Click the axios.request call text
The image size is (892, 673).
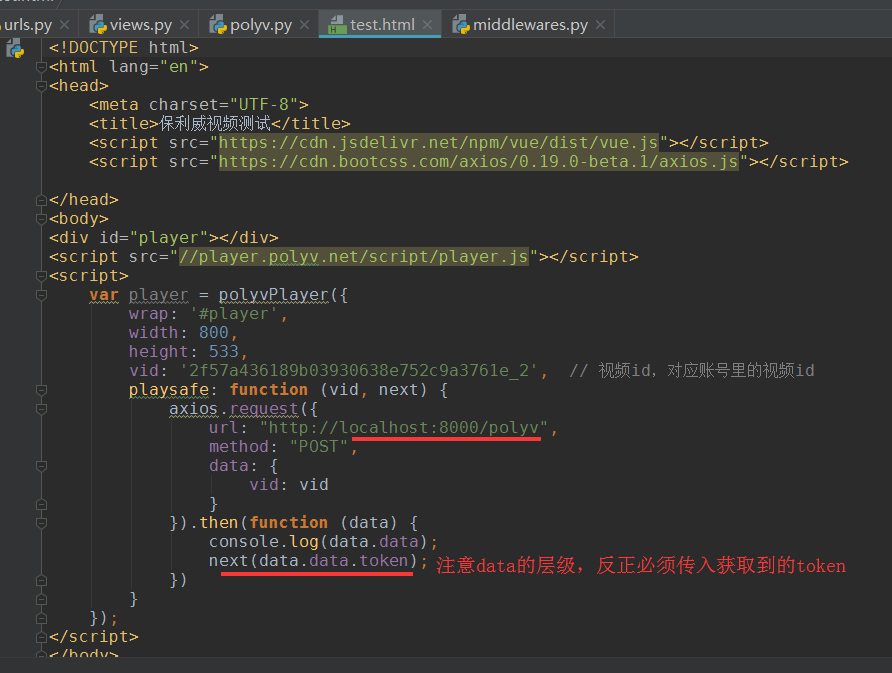coord(233,409)
